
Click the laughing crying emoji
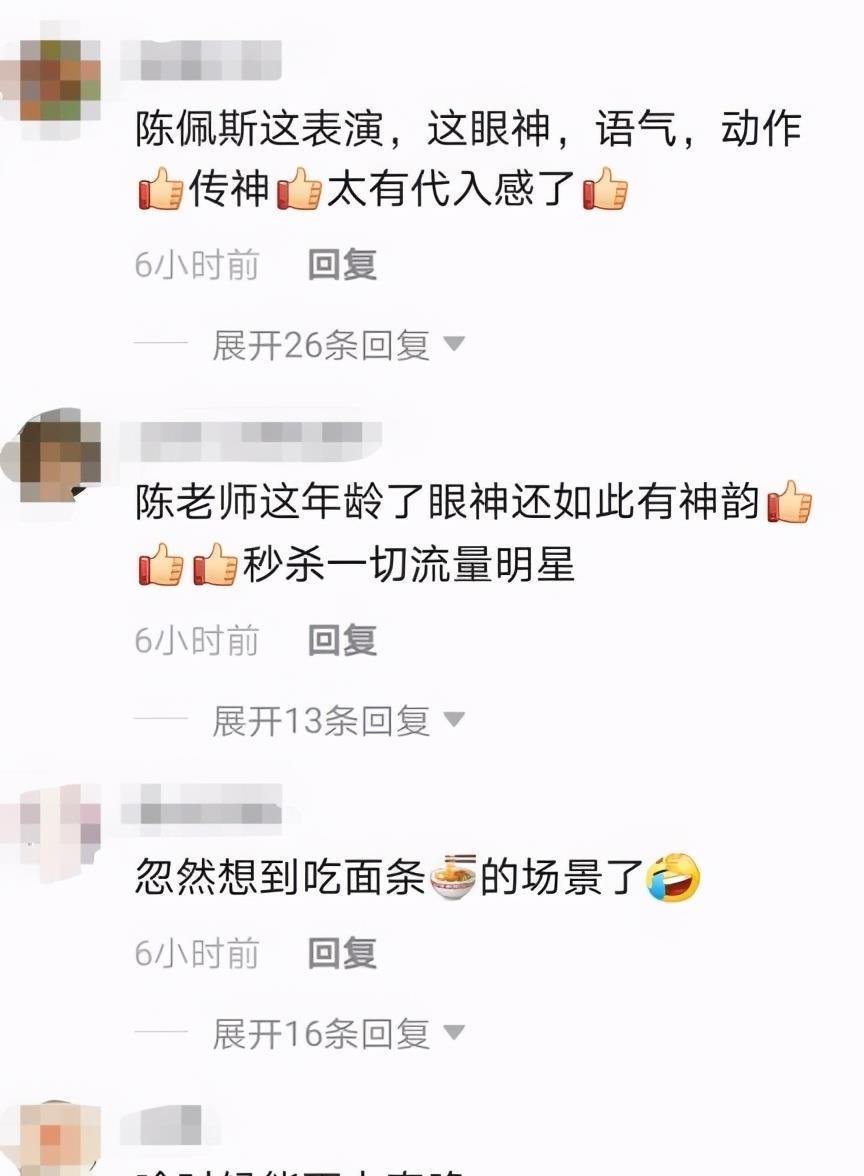point(673,877)
